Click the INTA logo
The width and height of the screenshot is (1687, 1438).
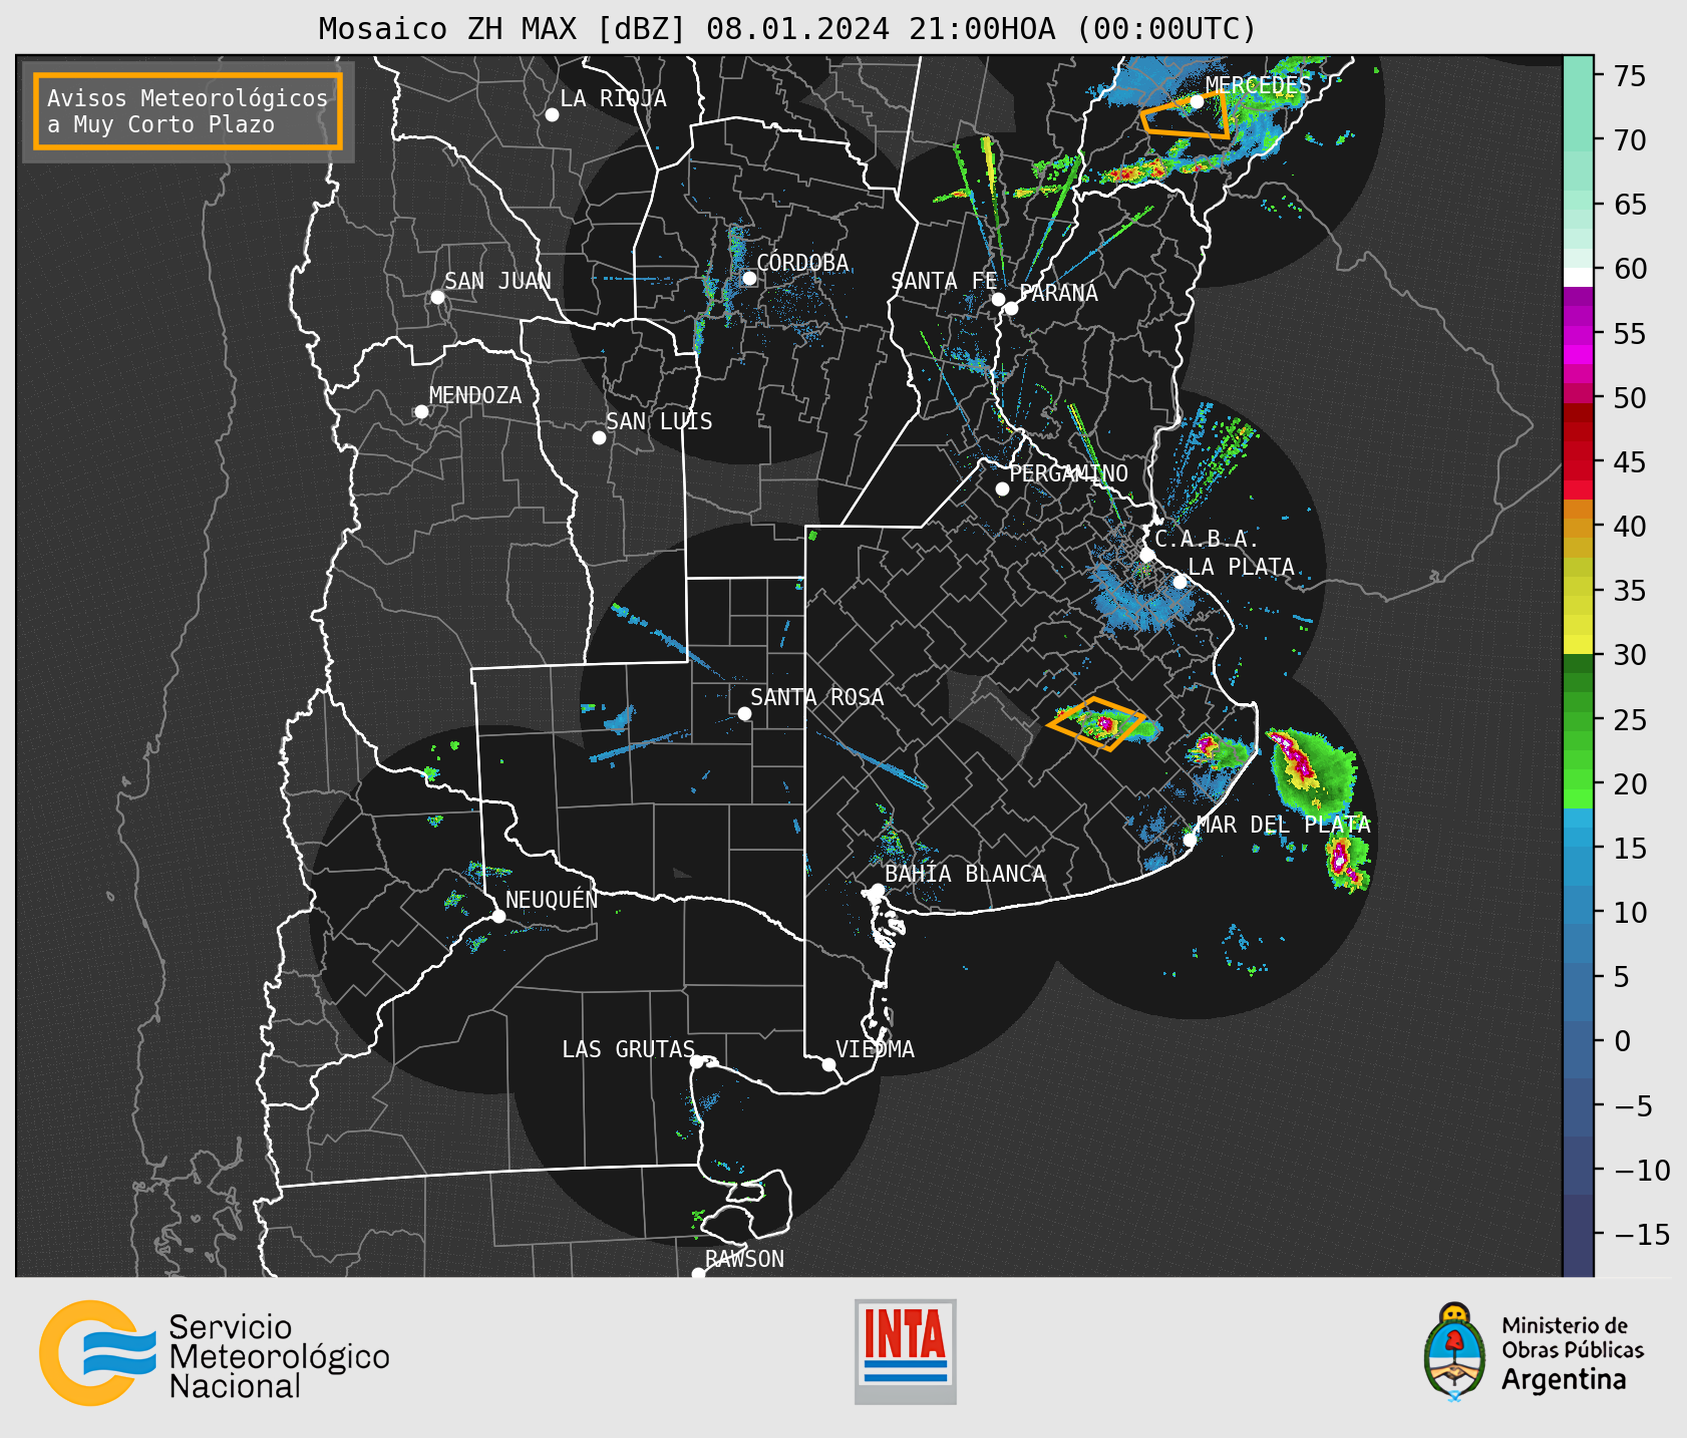(x=905, y=1352)
